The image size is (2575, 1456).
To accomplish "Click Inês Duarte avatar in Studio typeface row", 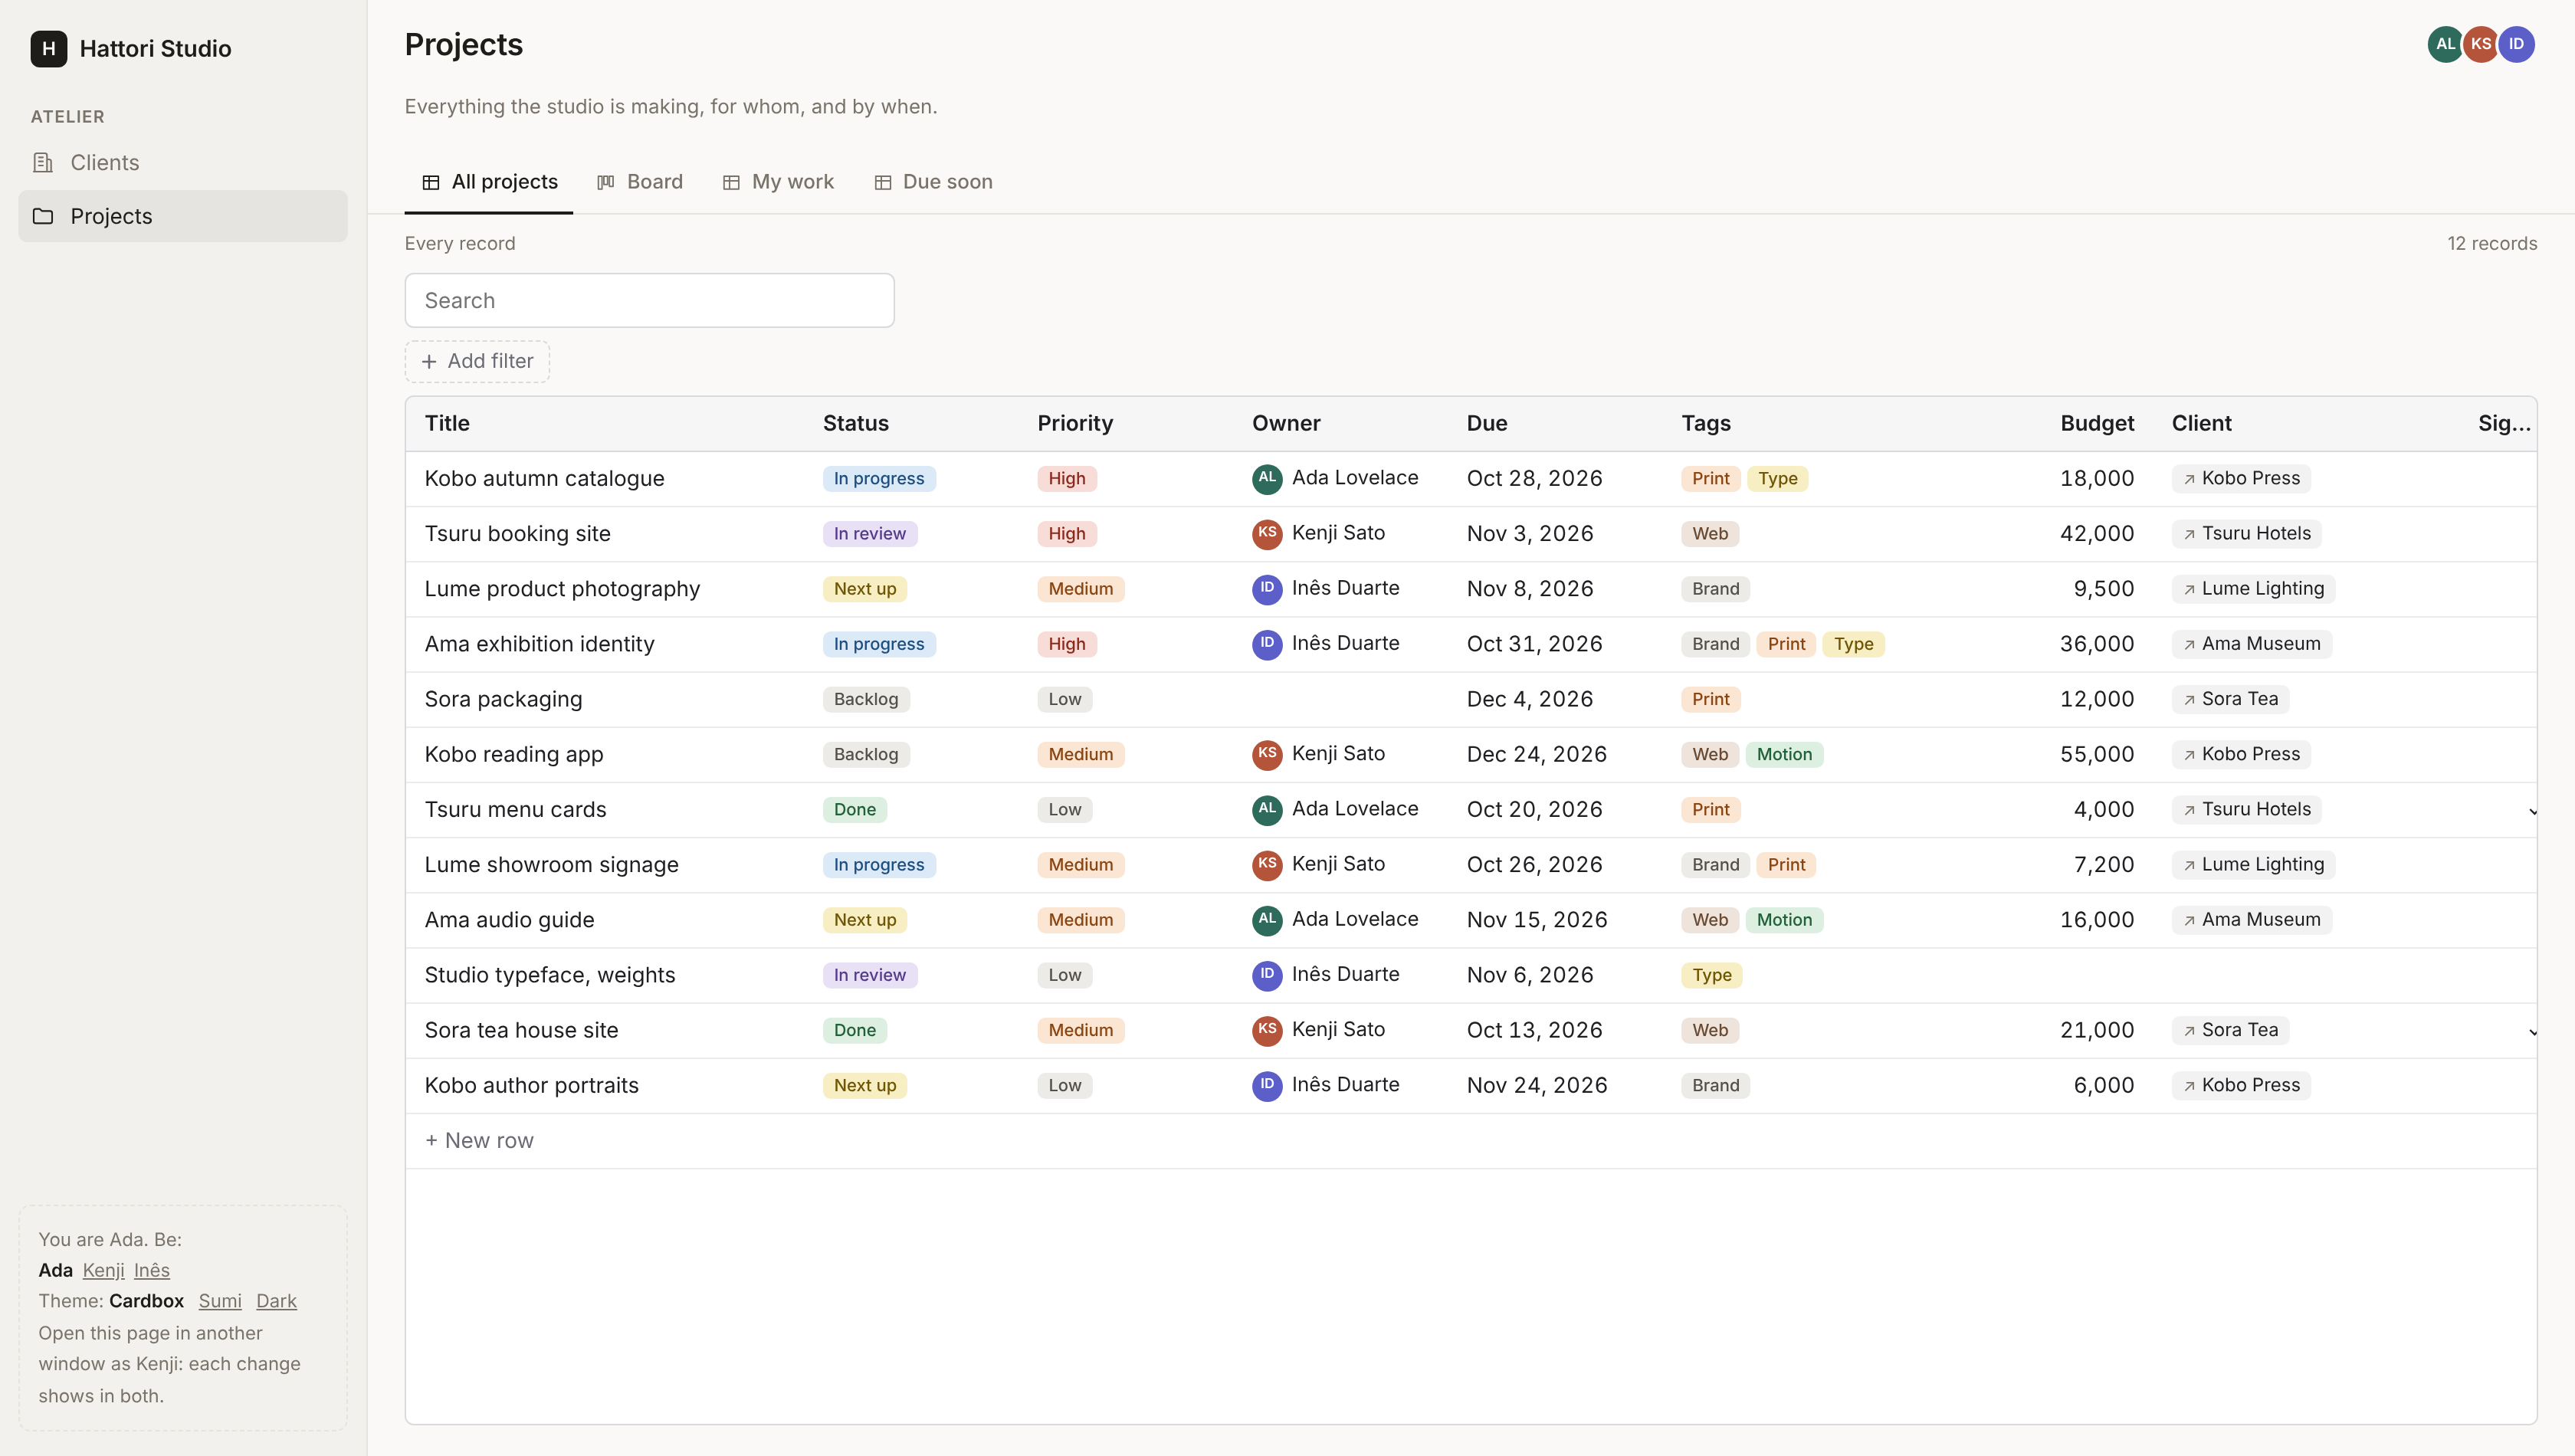I will pos(1267,975).
